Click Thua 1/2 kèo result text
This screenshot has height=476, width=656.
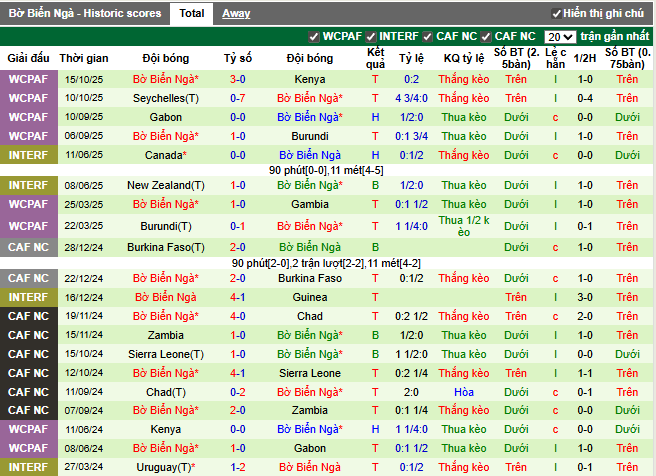coord(464,226)
